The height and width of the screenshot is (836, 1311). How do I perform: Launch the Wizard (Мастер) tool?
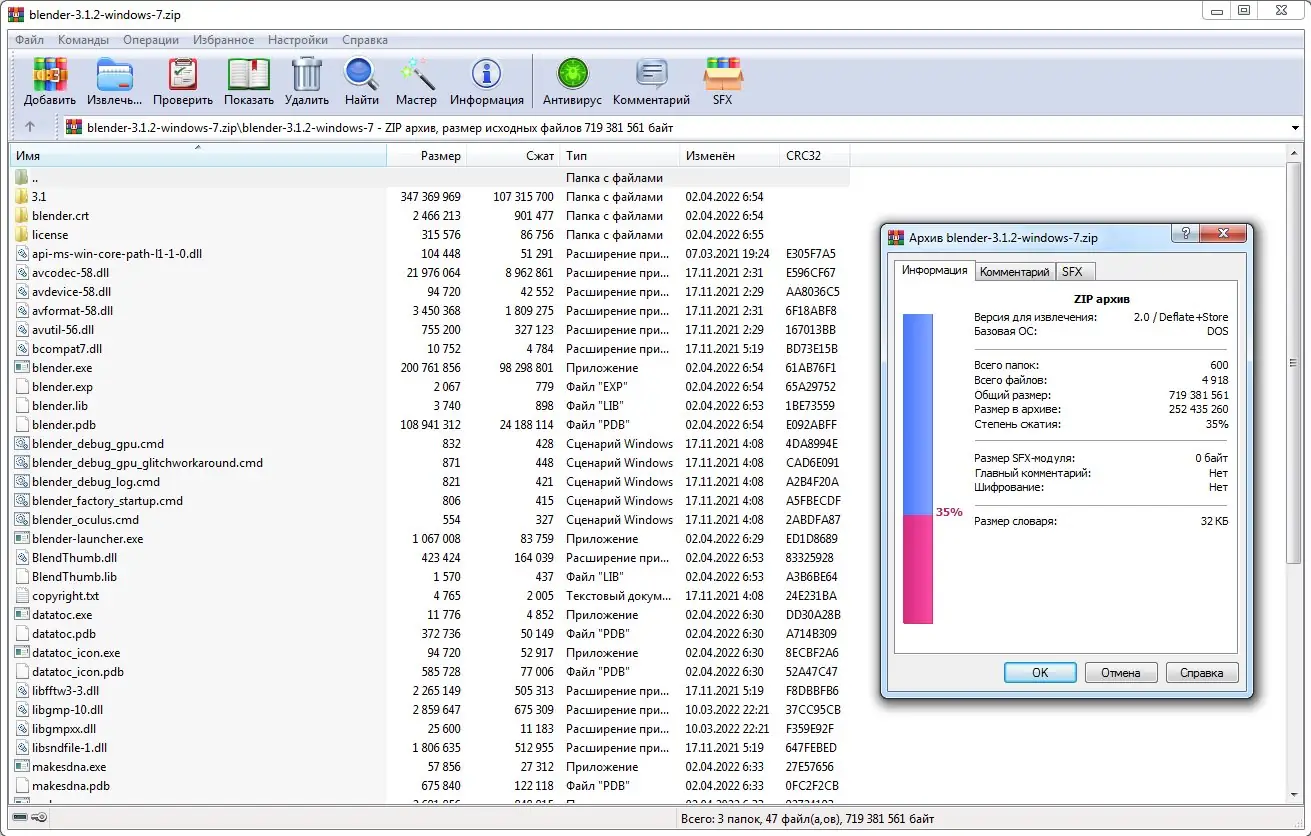coord(416,82)
